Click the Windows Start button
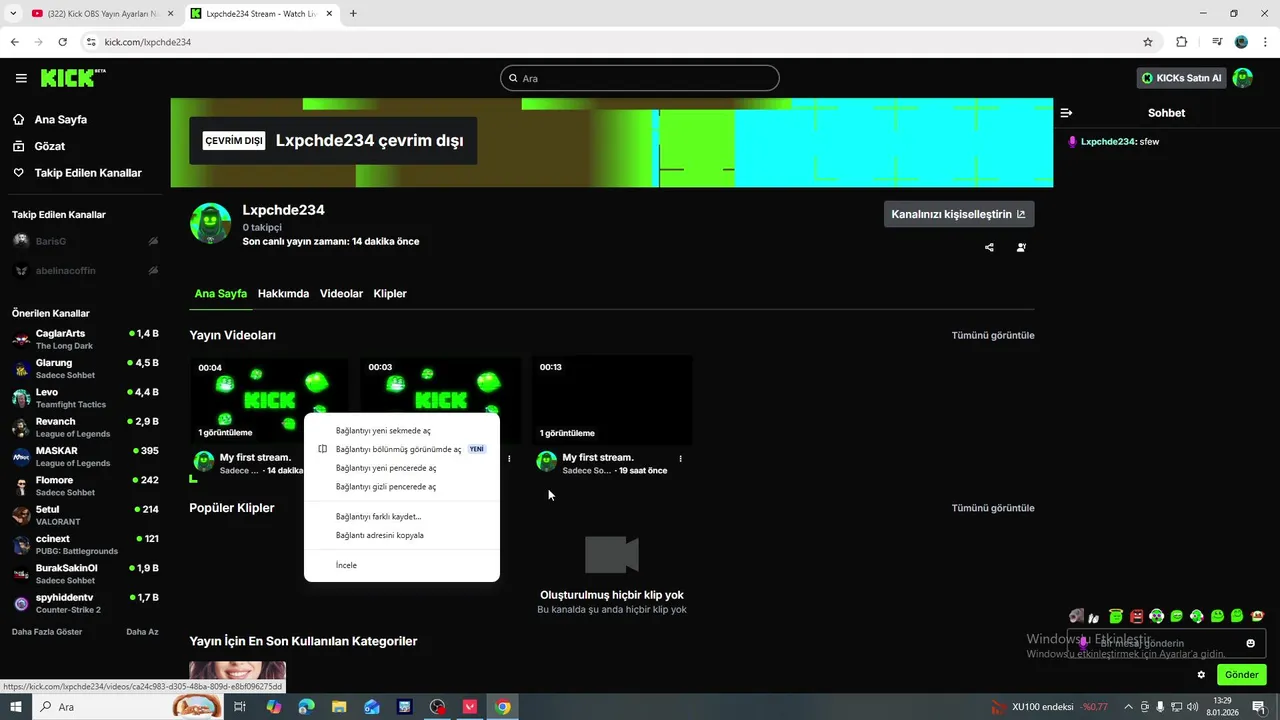Image resolution: width=1280 pixels, height=720 pixels. [15, 707]
